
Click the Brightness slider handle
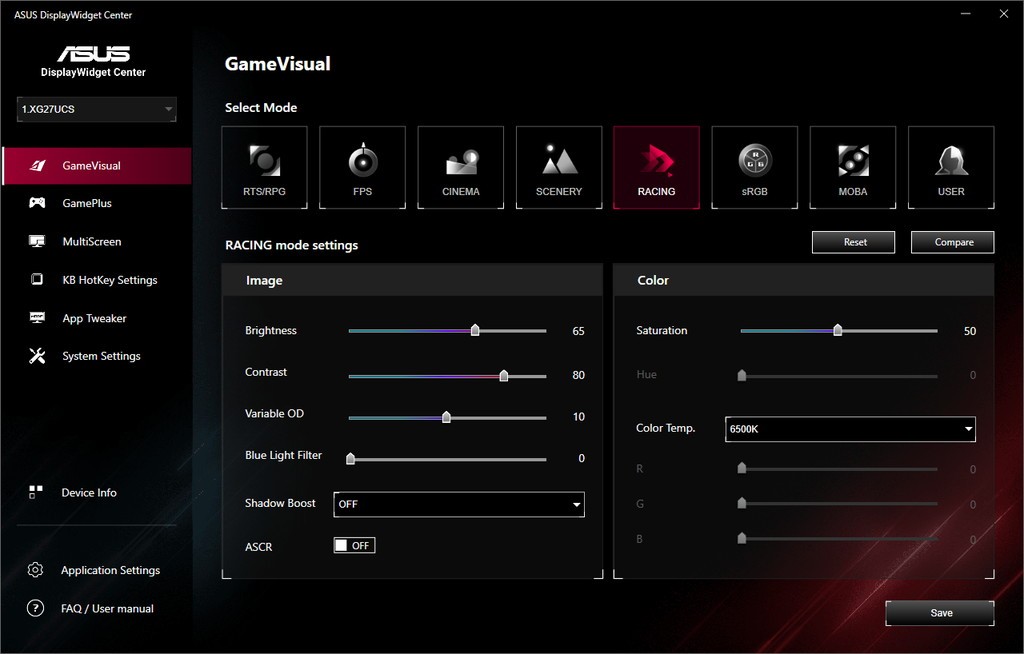pyautogui.click(x=475, y=330)
